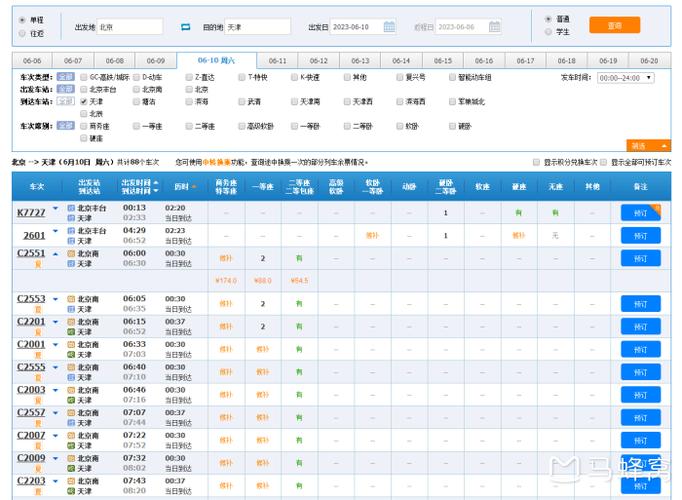Collapse the 筛选 filter panel
The width and height of the screenshot is (682, 500).
[649, 146]
